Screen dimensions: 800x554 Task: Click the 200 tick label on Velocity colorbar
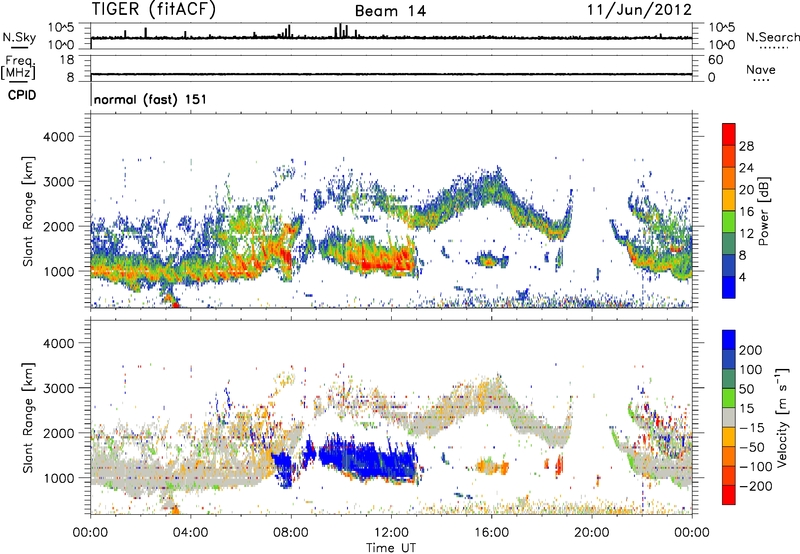click(751, 350)
